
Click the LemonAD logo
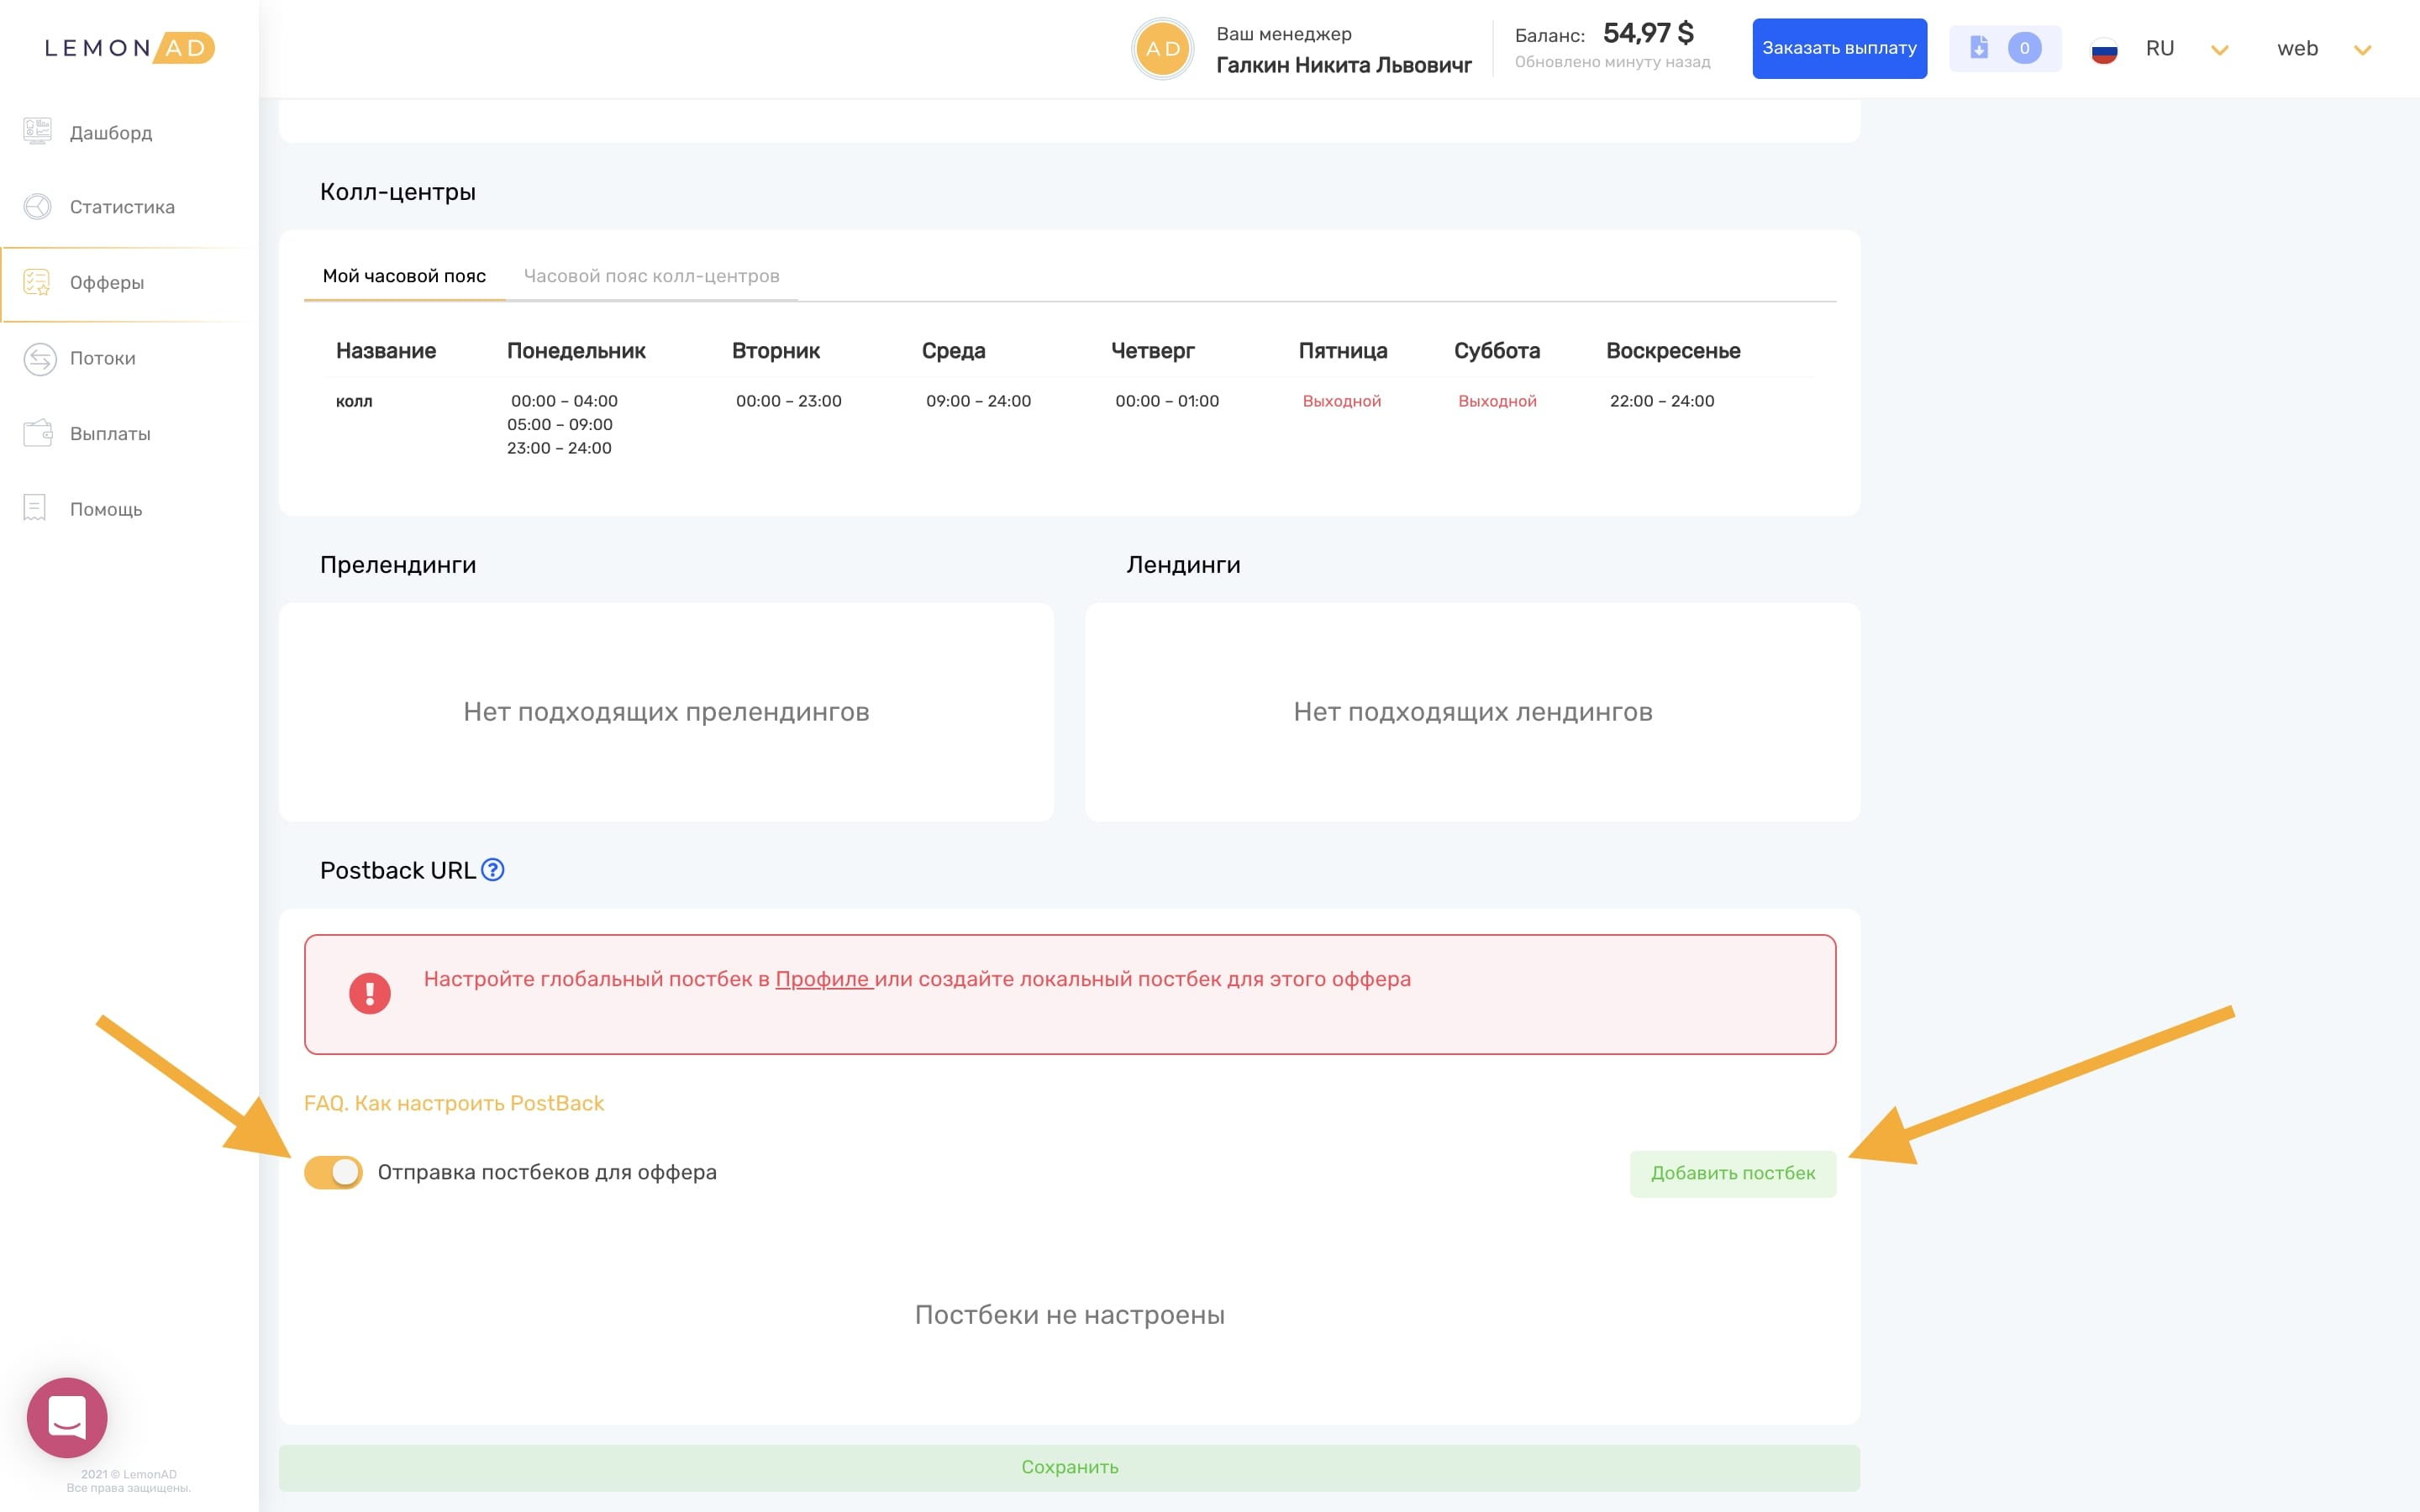click(129, 48)
